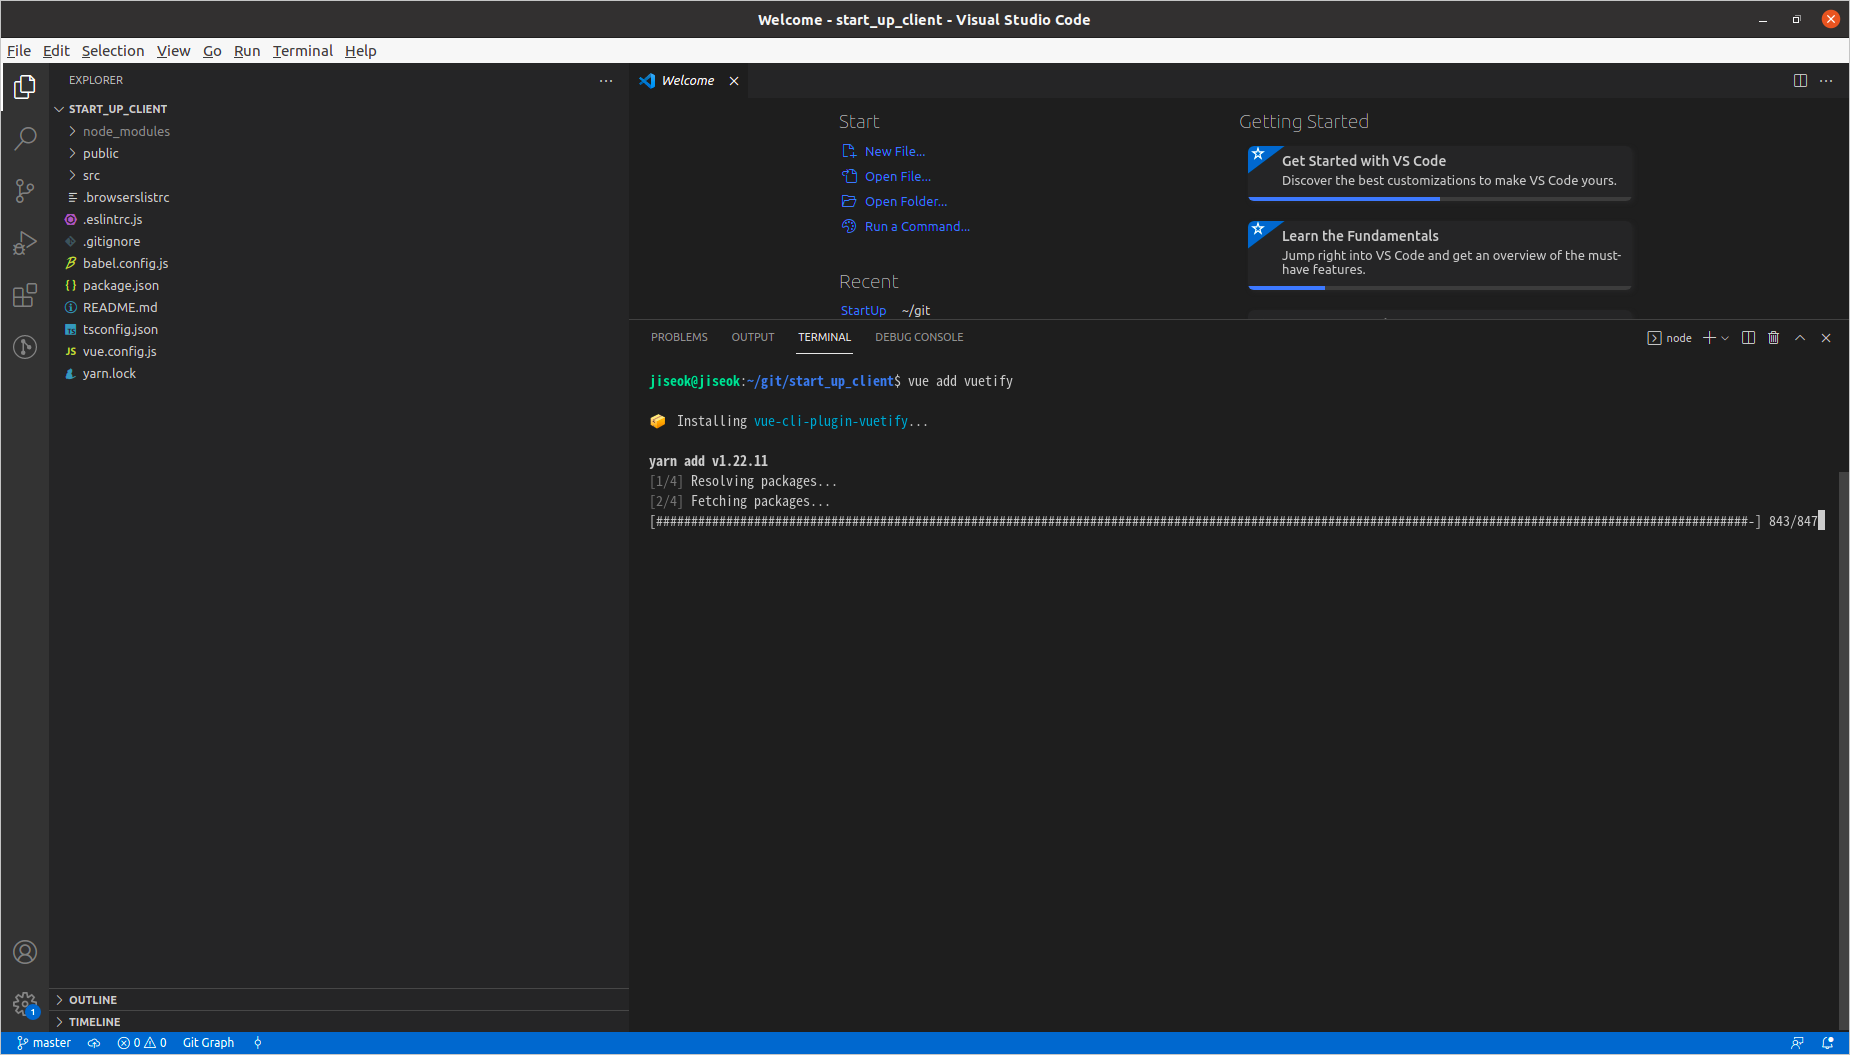Click the New File... link
Viewport: 1850px width, 1055px height.
pyautogui.click(x=884, y=151)
